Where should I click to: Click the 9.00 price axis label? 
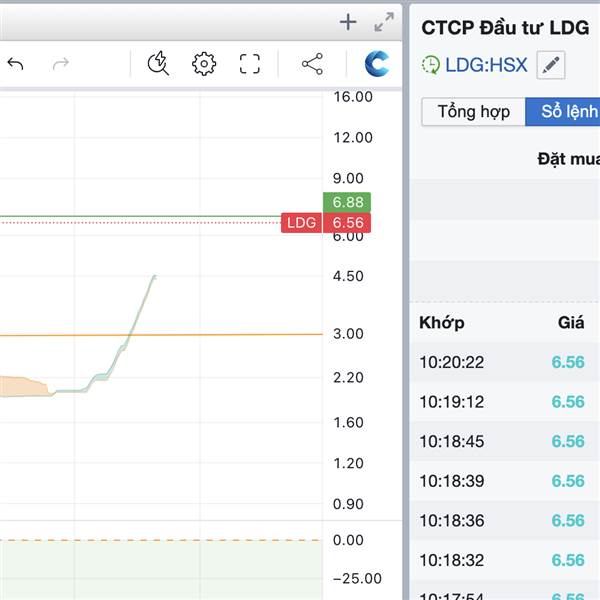click(348, 178)
